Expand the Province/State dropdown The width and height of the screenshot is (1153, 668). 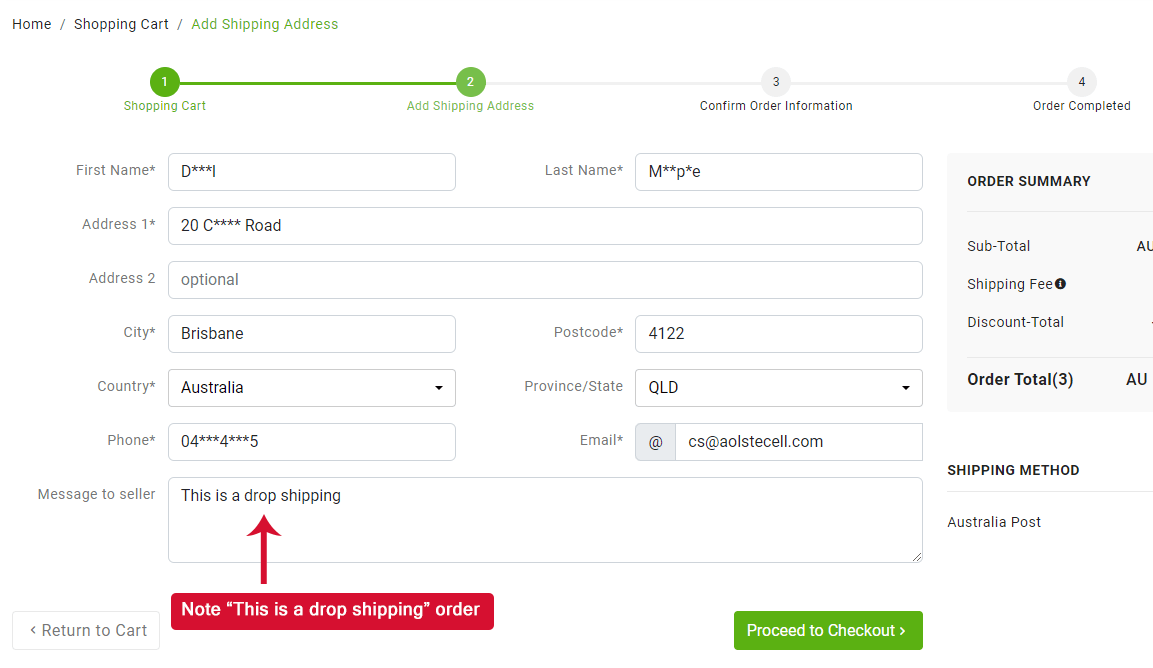click(778, 388)
